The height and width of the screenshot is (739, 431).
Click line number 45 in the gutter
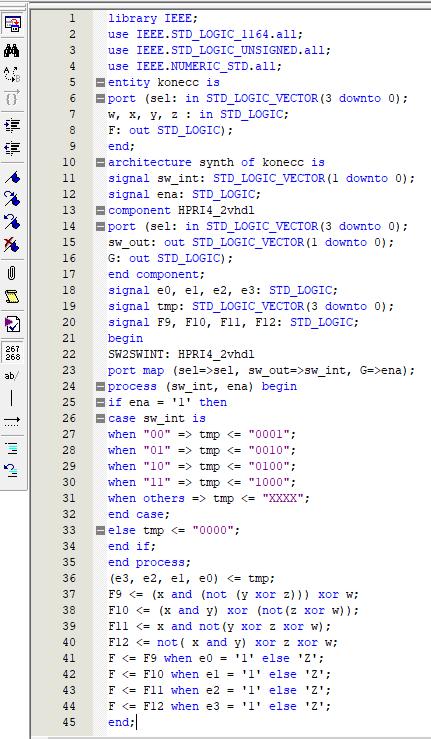click(69, 722)
